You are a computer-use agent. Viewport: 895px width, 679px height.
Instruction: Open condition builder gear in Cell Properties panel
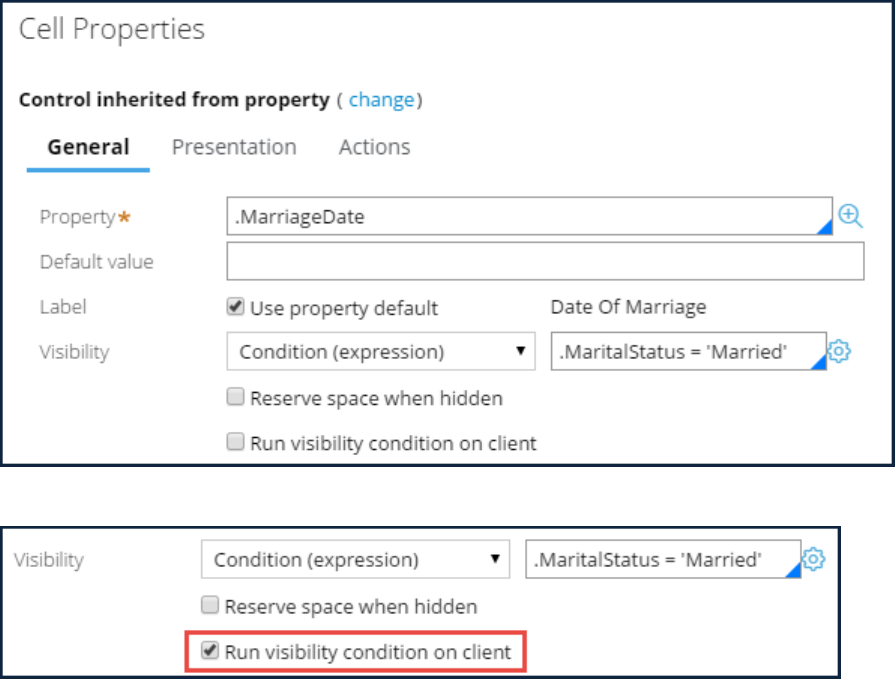pyautogui.click(x=839, y=351)
